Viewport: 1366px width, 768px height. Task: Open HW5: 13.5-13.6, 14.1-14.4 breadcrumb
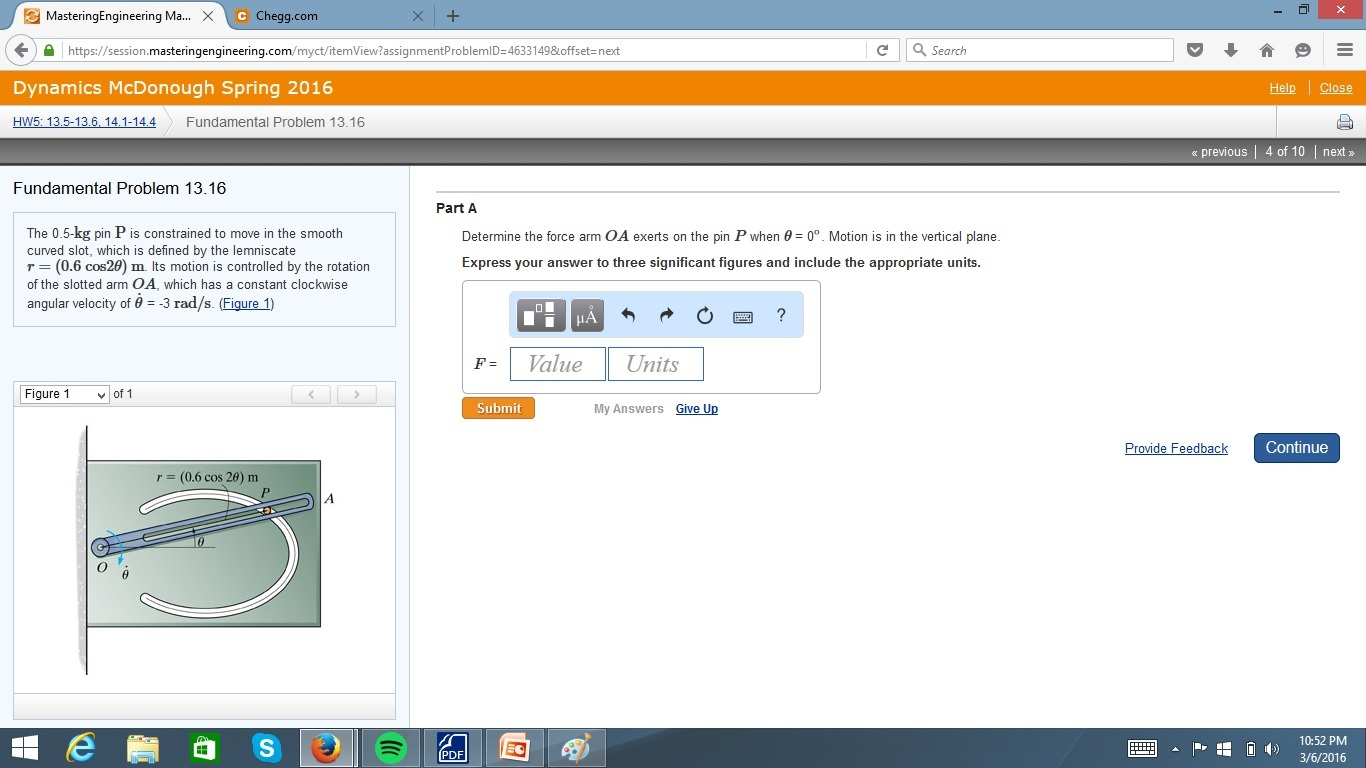point(83,122)
